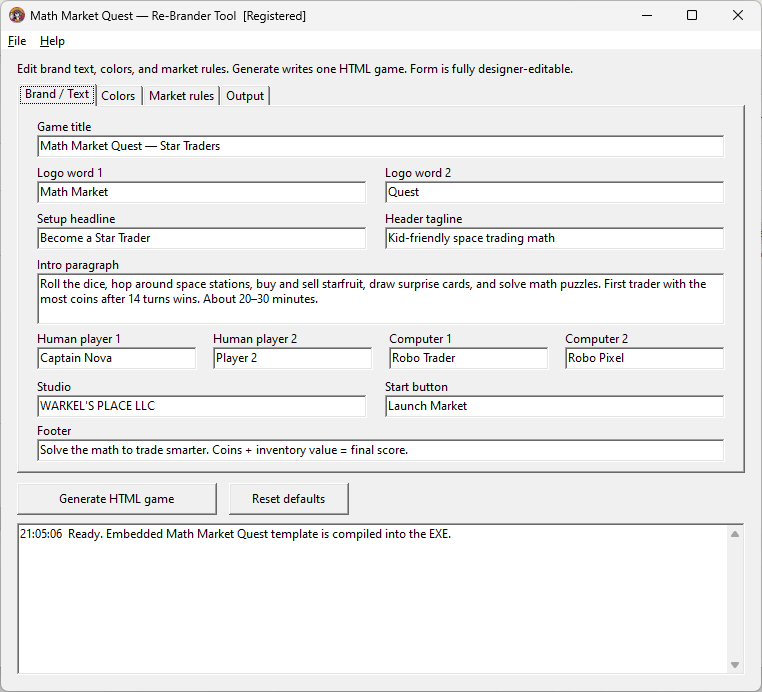
Task: Click the log scrollbar up arrow
Action: [735, 534]
